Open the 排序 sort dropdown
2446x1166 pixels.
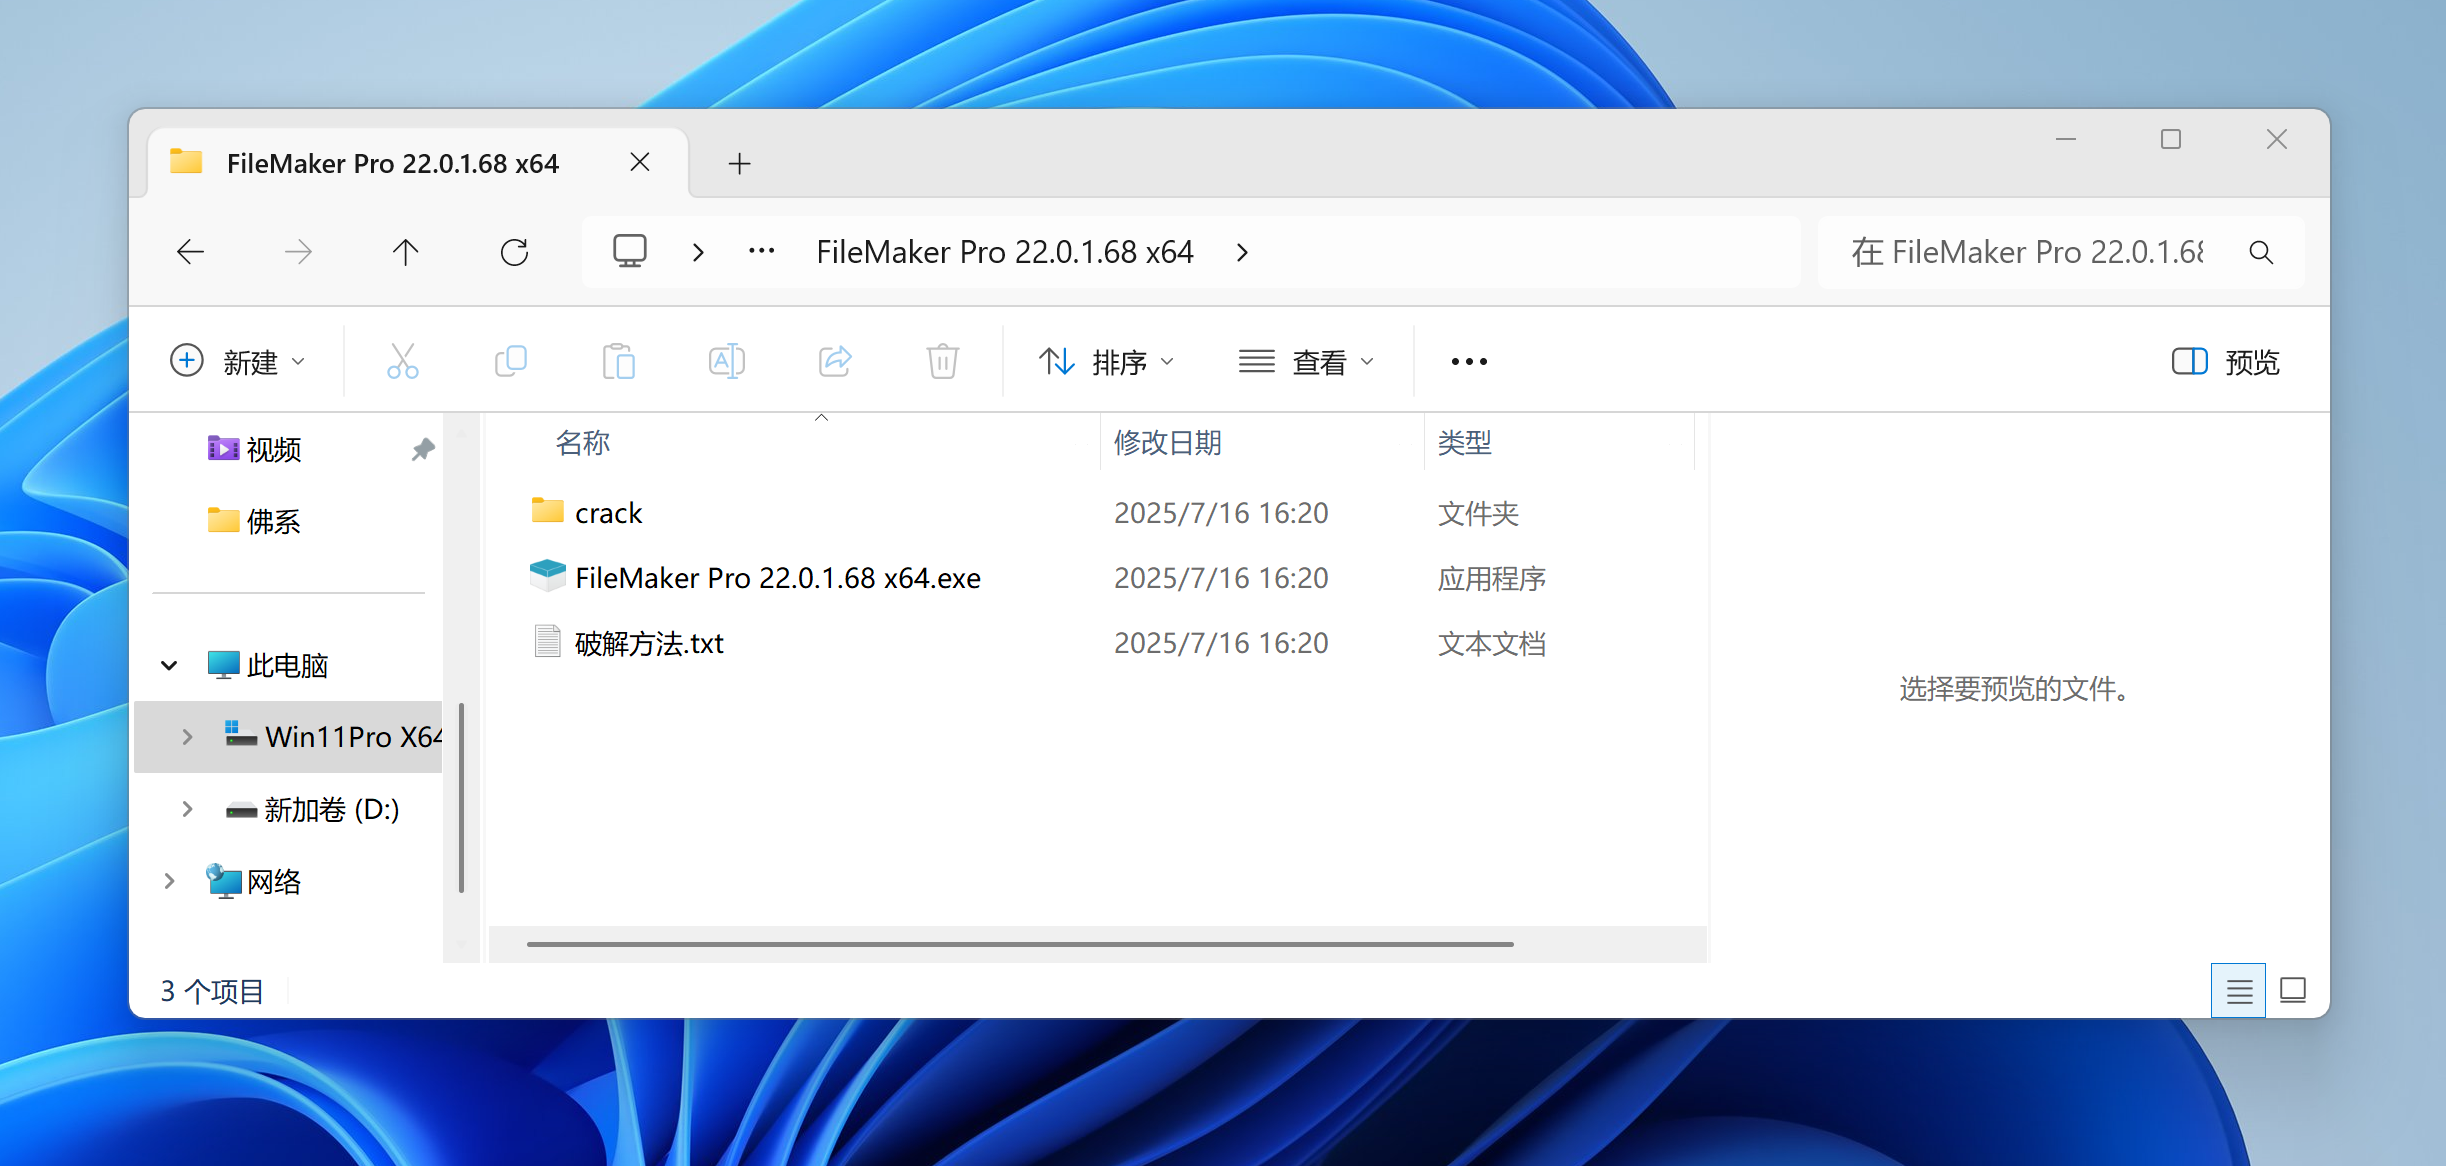coord(1106,361)
